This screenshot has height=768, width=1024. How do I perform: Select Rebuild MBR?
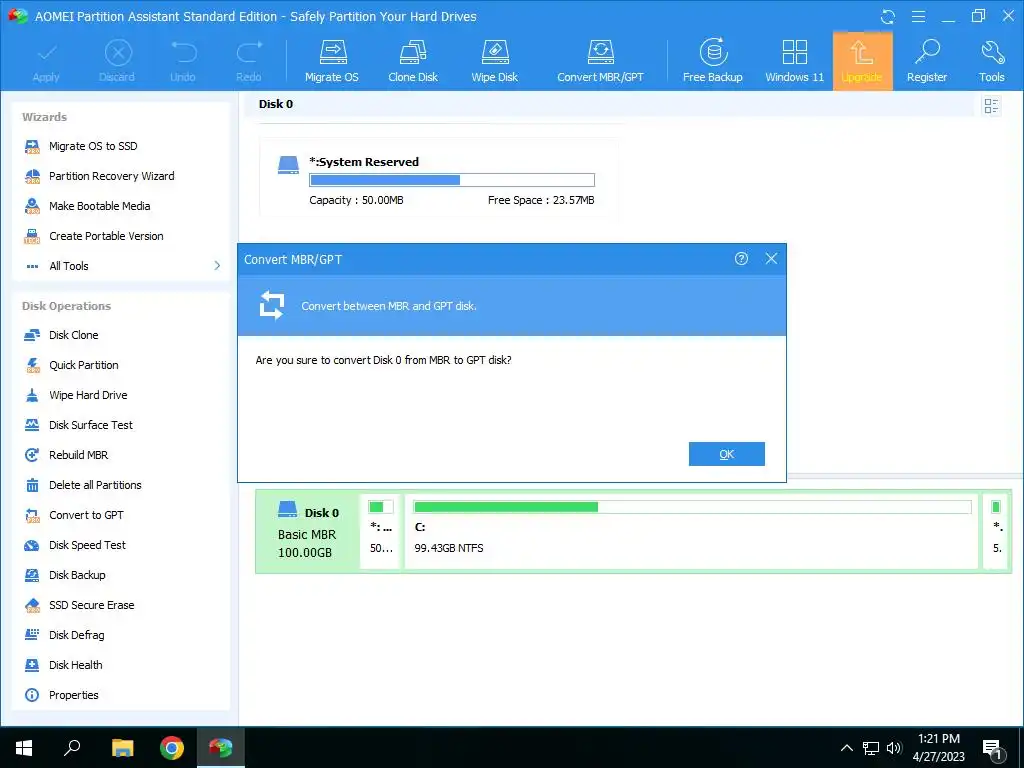tap(78, 455)
